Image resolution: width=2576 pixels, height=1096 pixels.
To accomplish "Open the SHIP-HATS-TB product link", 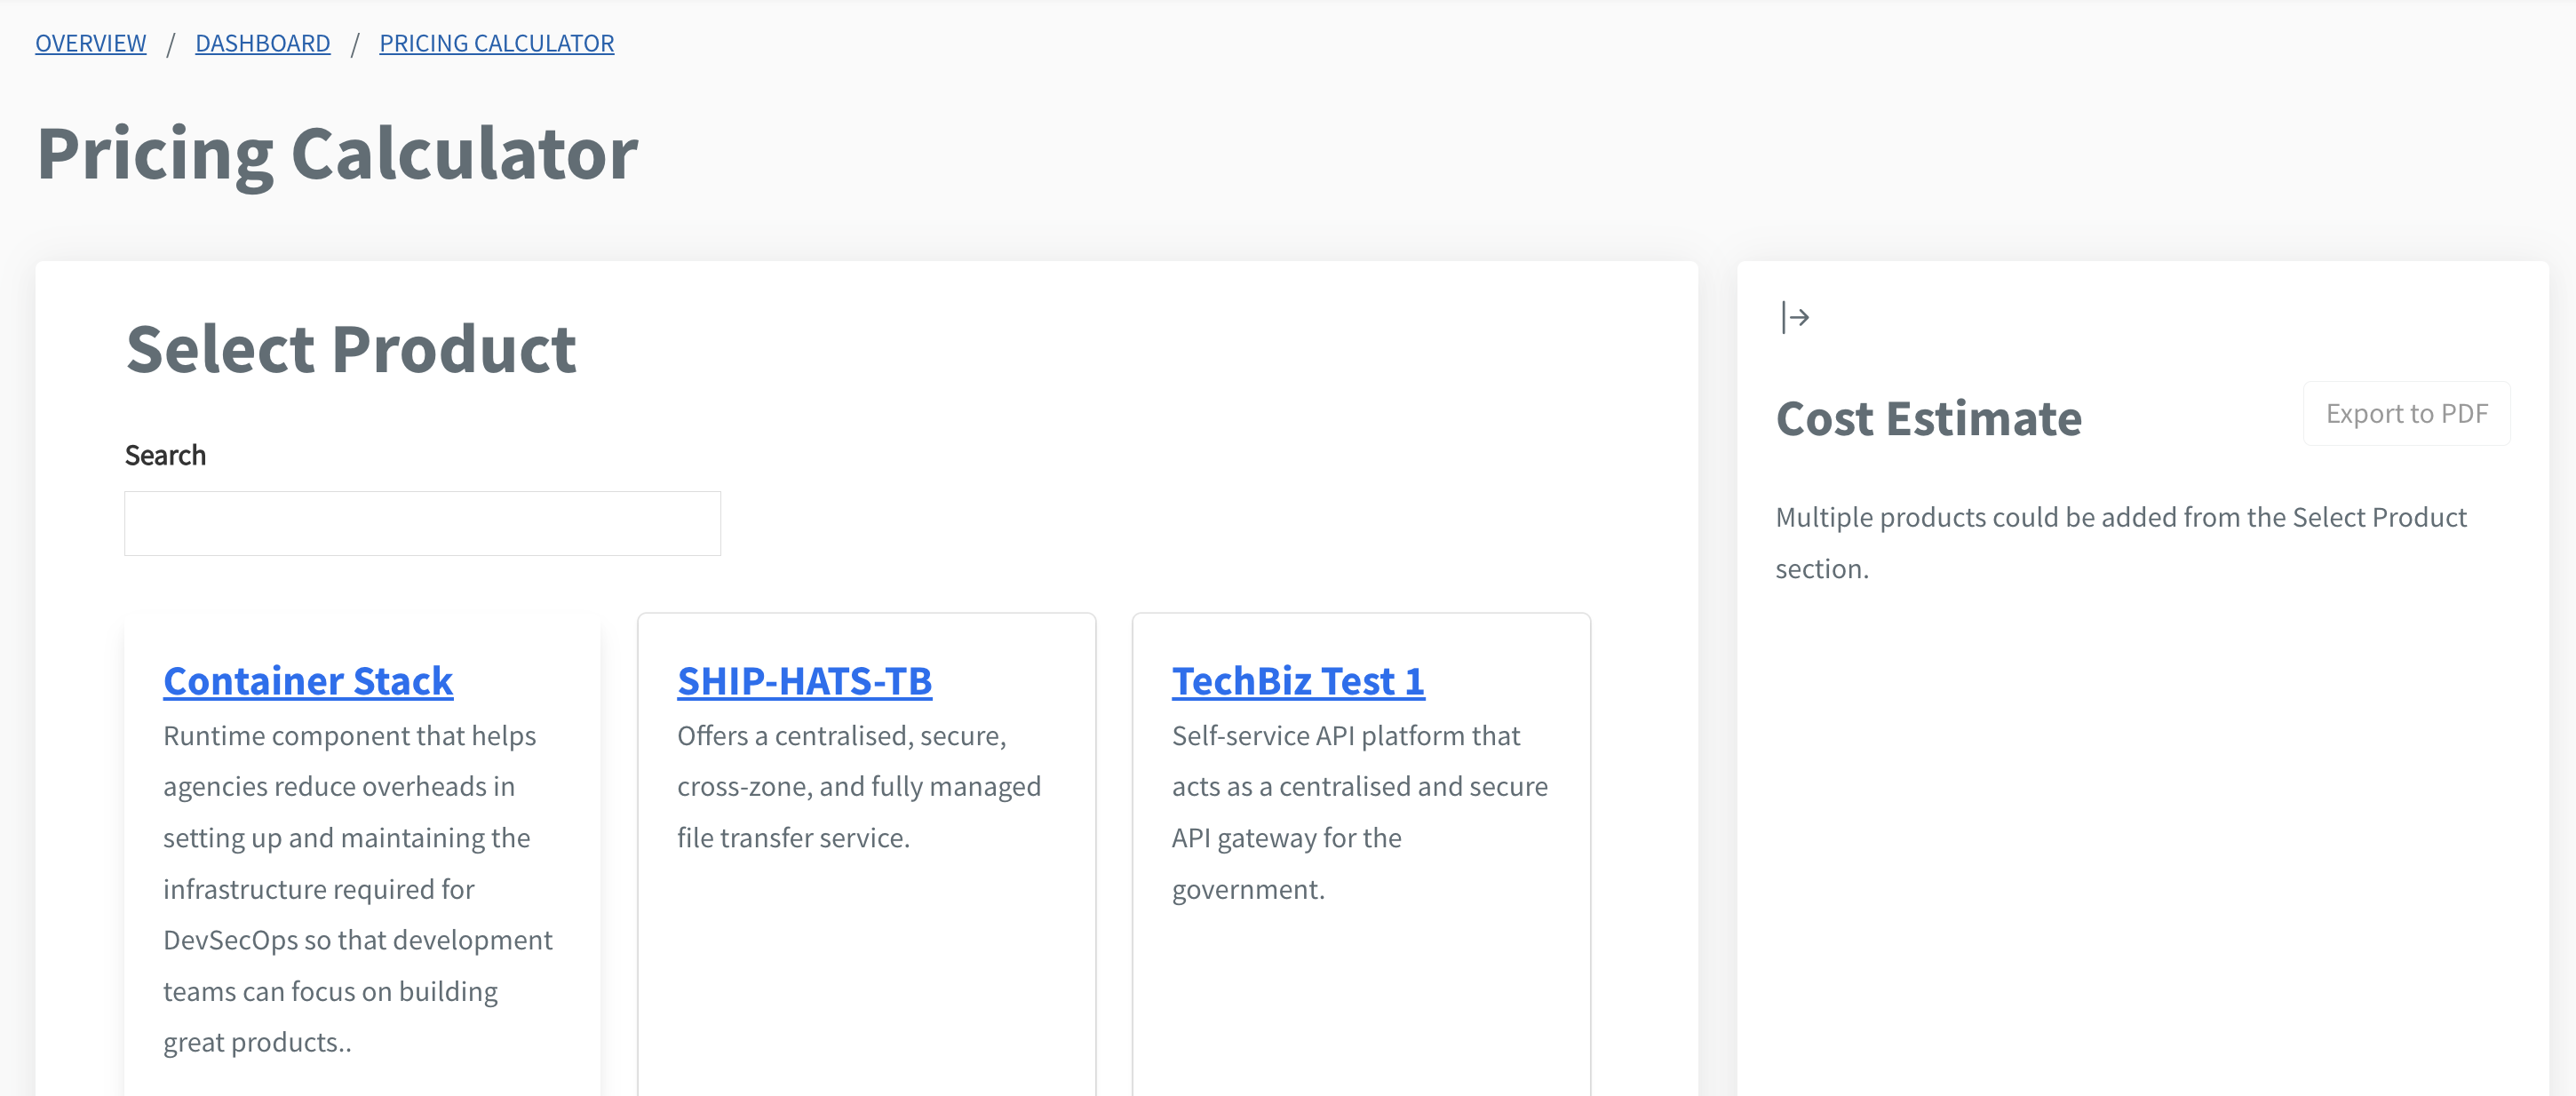I will 804,680.
